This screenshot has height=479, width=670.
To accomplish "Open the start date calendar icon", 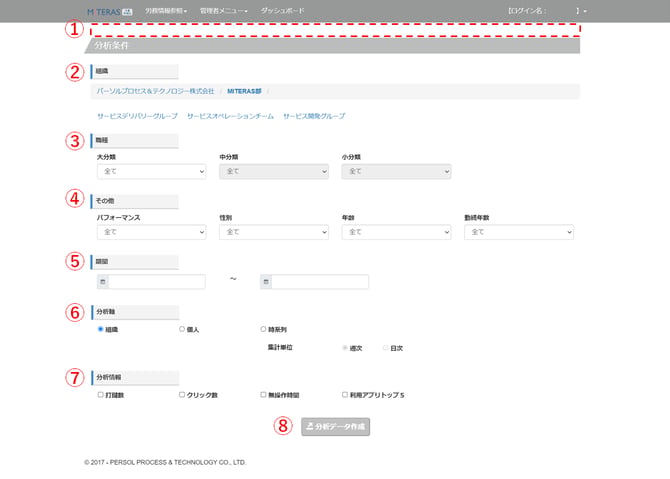I will (103, 282).
